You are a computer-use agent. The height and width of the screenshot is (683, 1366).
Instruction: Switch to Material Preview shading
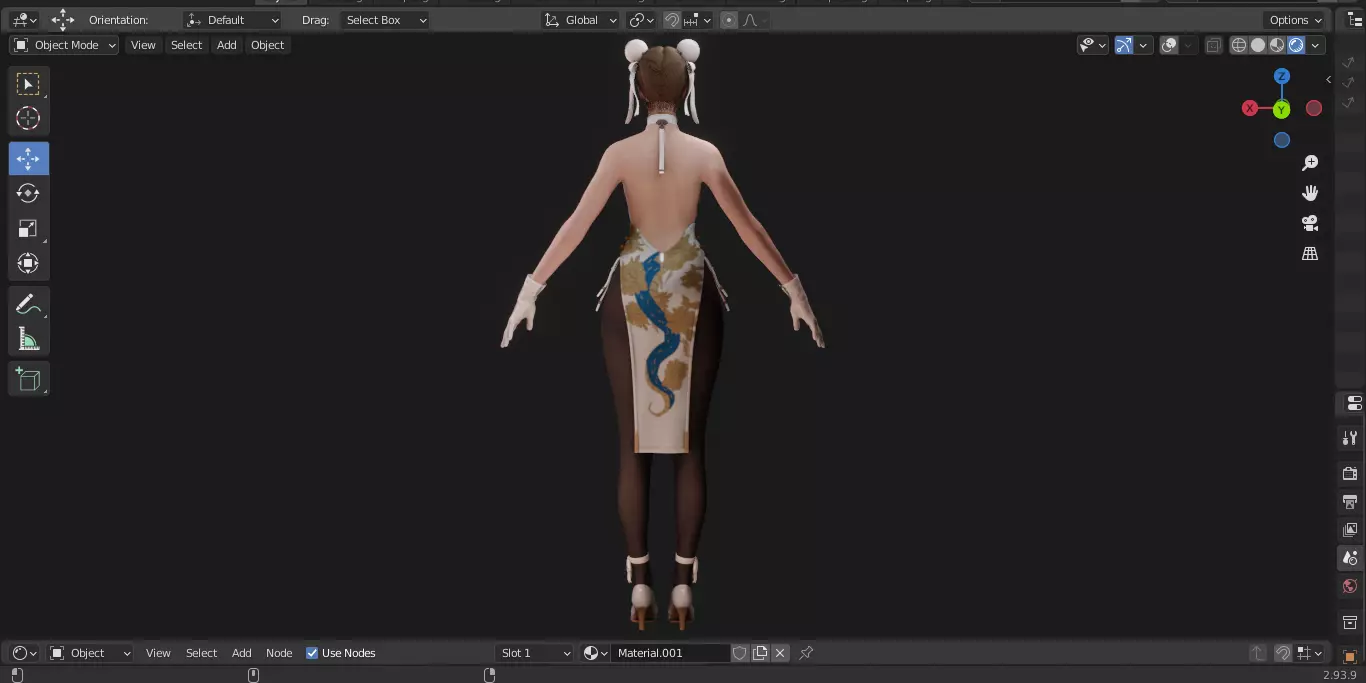point(1277,45)
